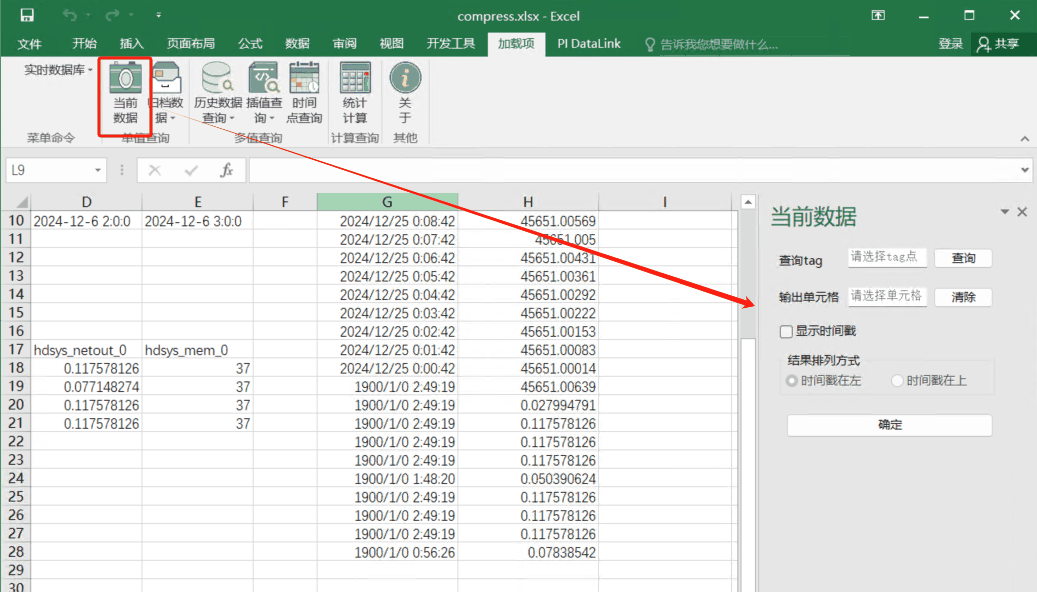1037x592 pixels.
Task: Select the 时间戳在左 radio option
Action: 792,381
